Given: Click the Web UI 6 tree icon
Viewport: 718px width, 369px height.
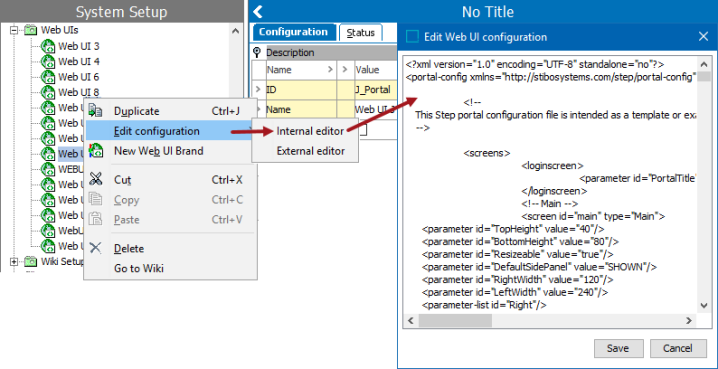Looking at the screenshot, I should (x=48, y=76).
